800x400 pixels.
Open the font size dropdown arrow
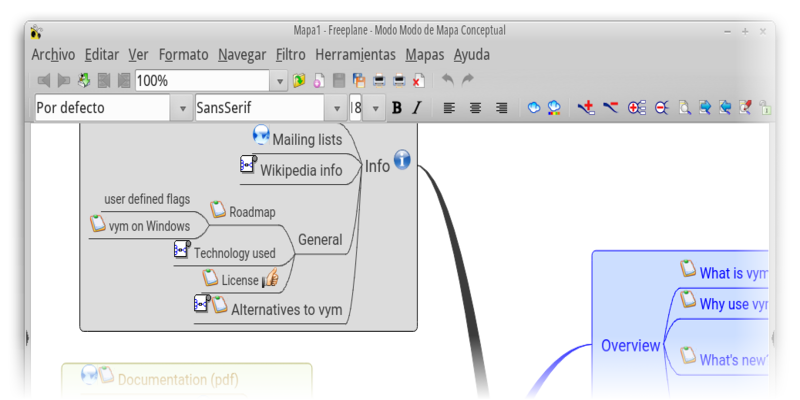point(376,108)
